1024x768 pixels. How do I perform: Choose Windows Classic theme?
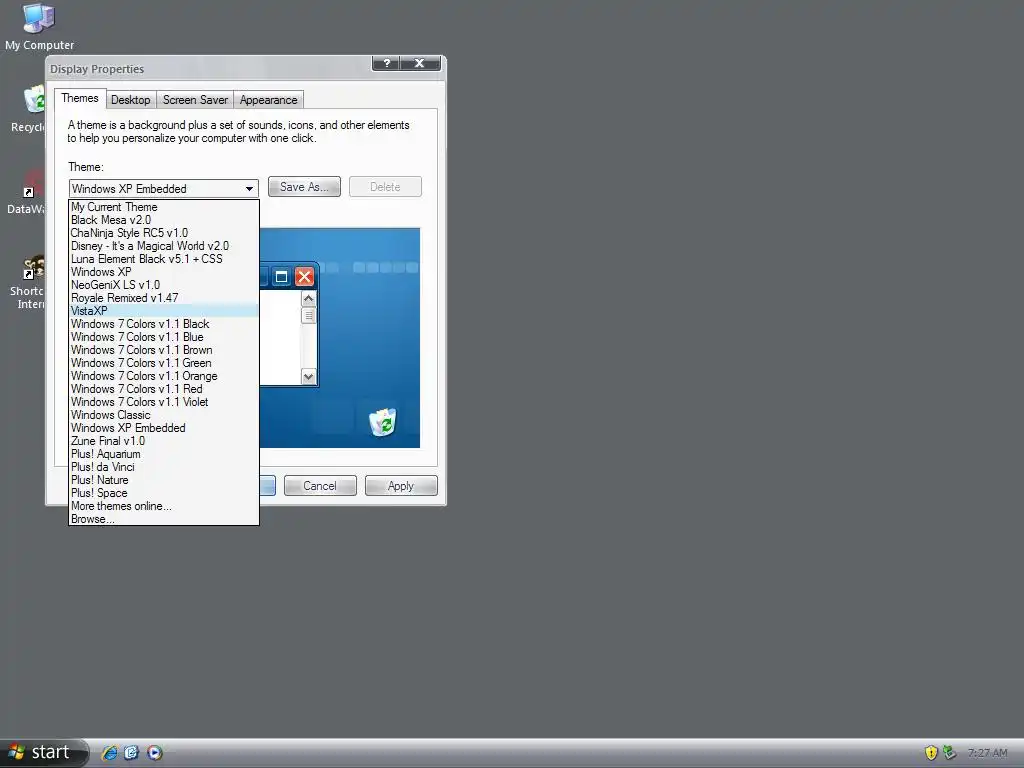pyautogui.click(x=164, y=415)
